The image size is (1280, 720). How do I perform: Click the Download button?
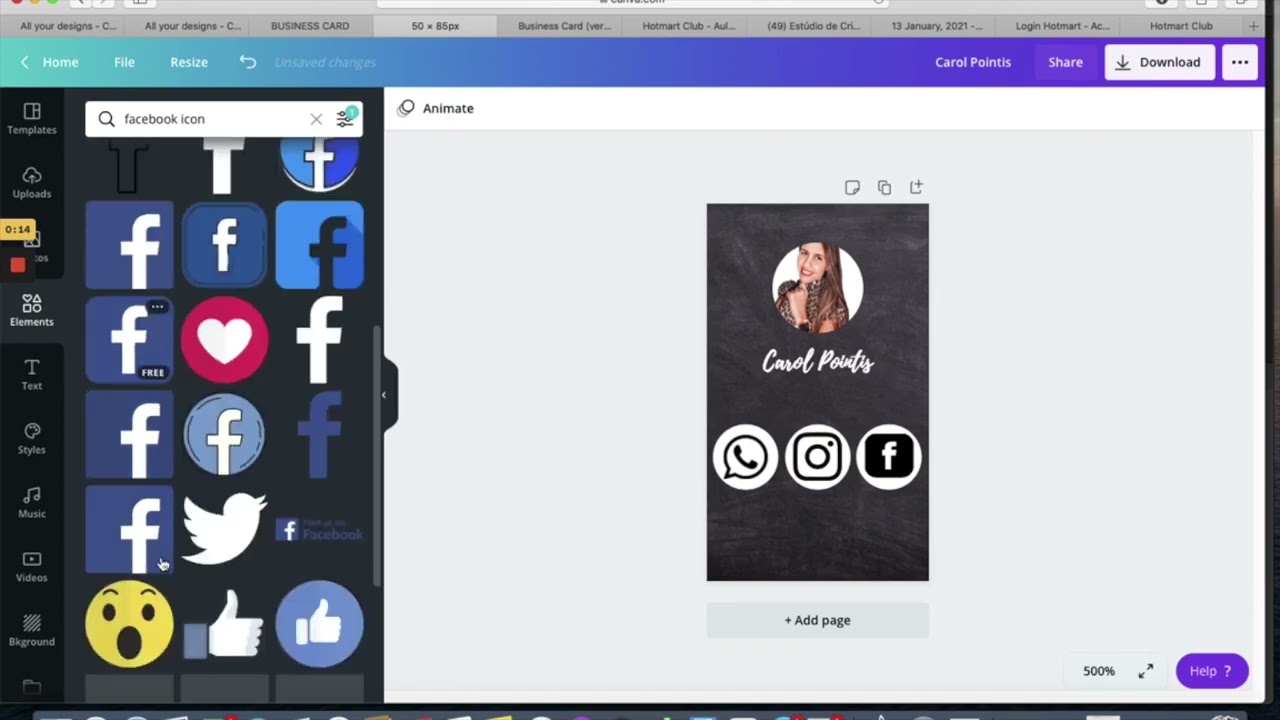(x=1159, y=62)
